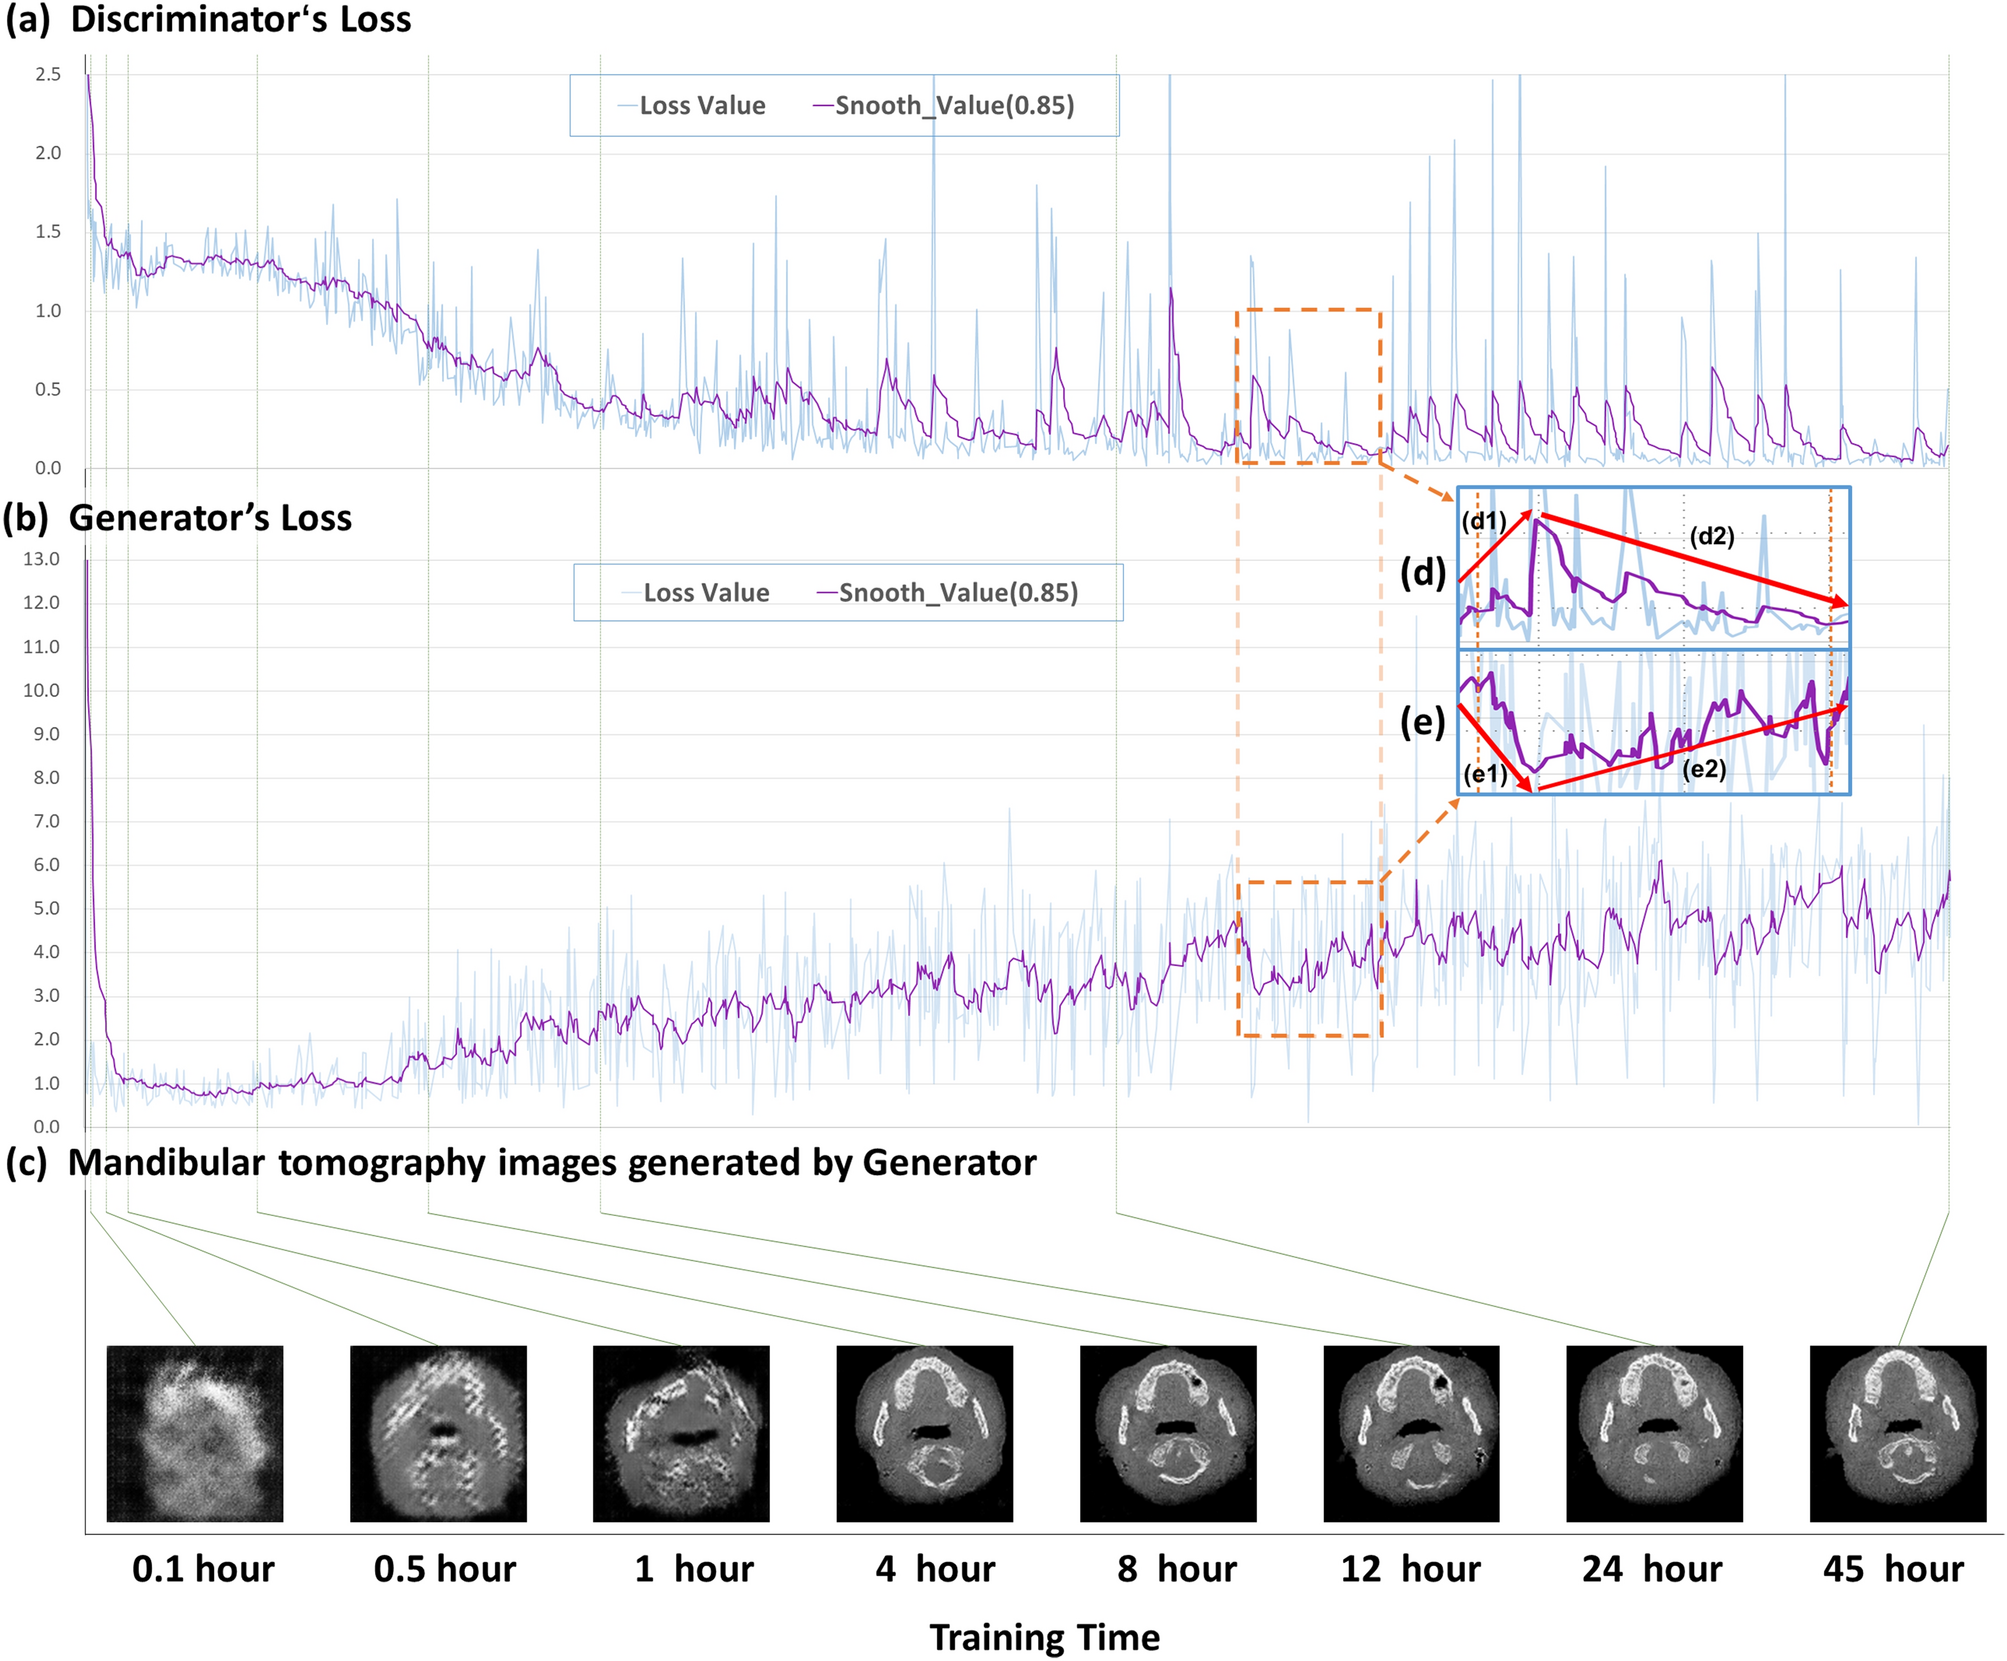This screenshot has width=2007, height=1661.
Task: Toggle the orange dashed selection box in panel (a)
Action: click(x=1307, y=388)
